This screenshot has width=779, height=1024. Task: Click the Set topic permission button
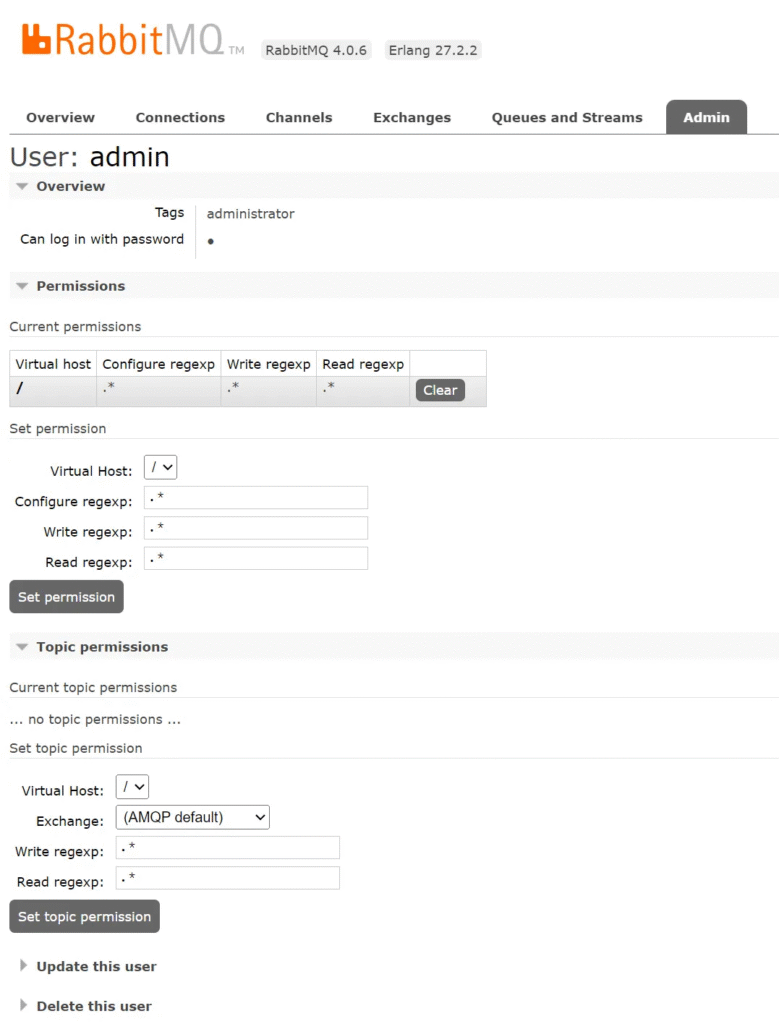pos(84,916)
